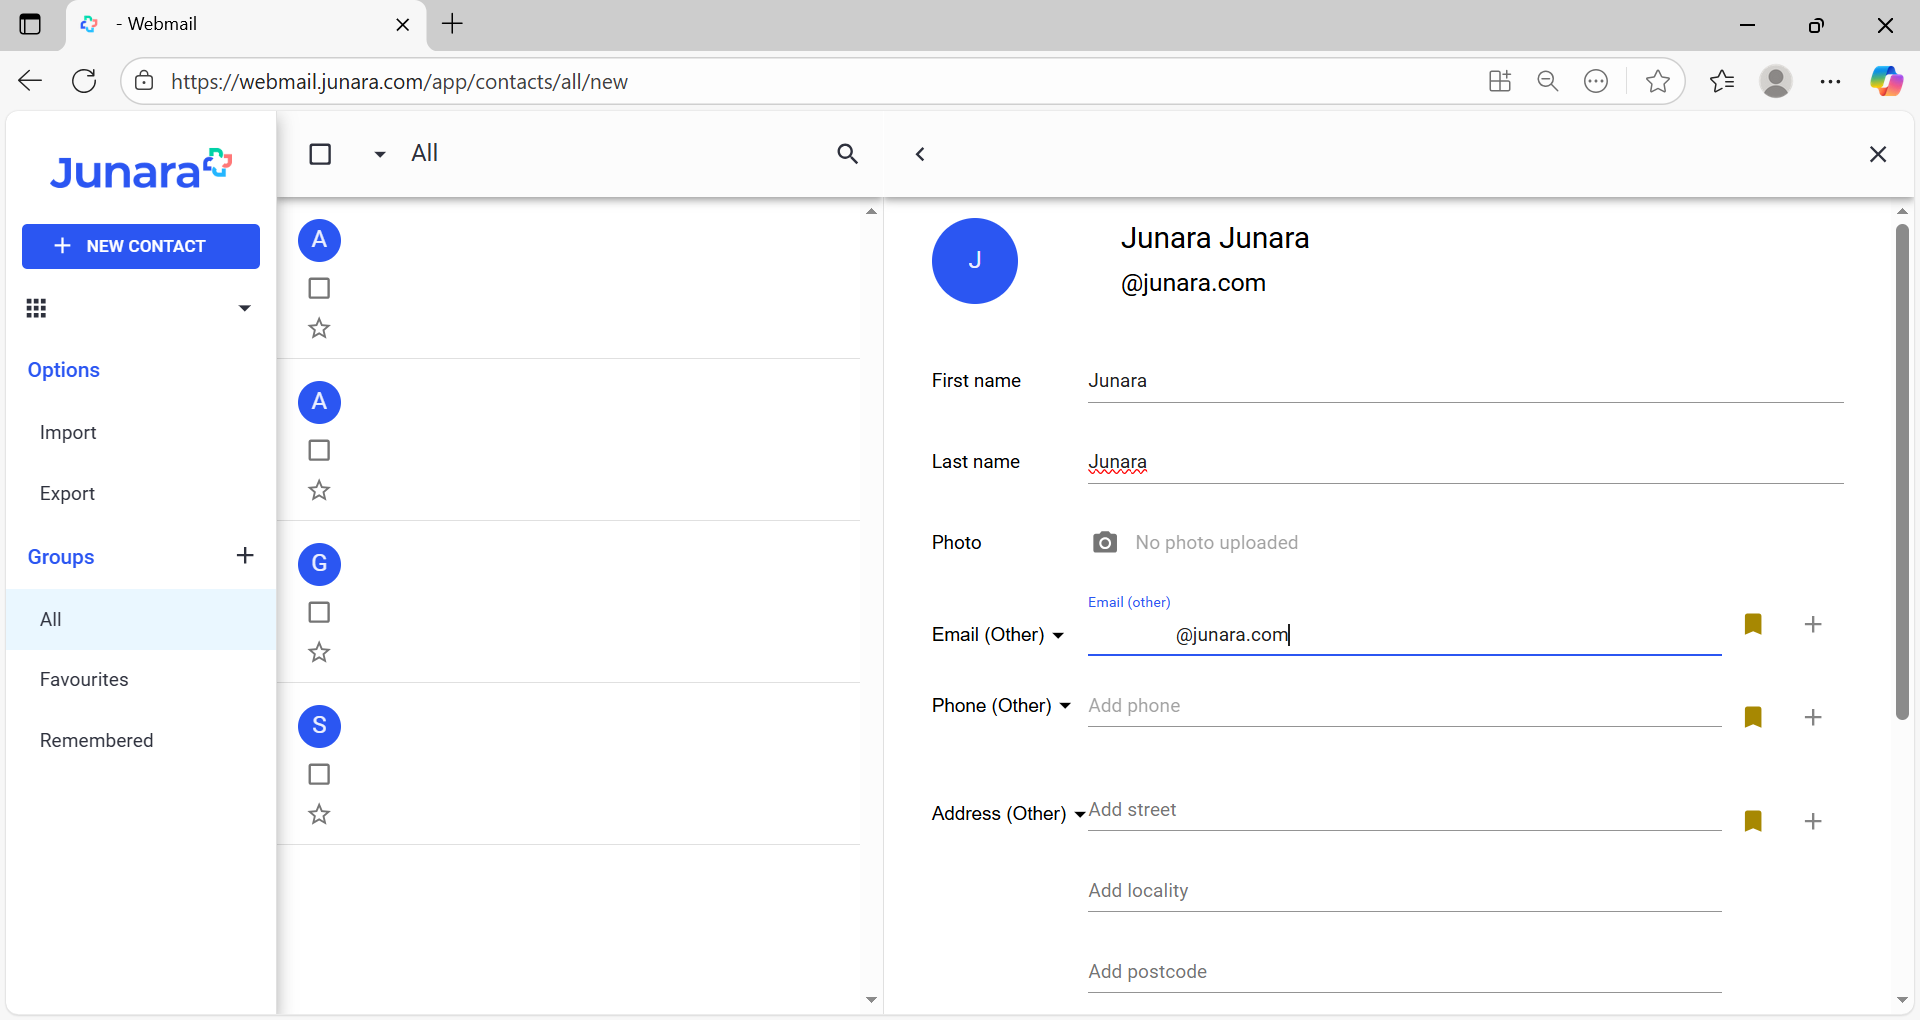Switch to the Webmail browser tab
Viewport: 1920px width, 1020px height.
[246, 25]
